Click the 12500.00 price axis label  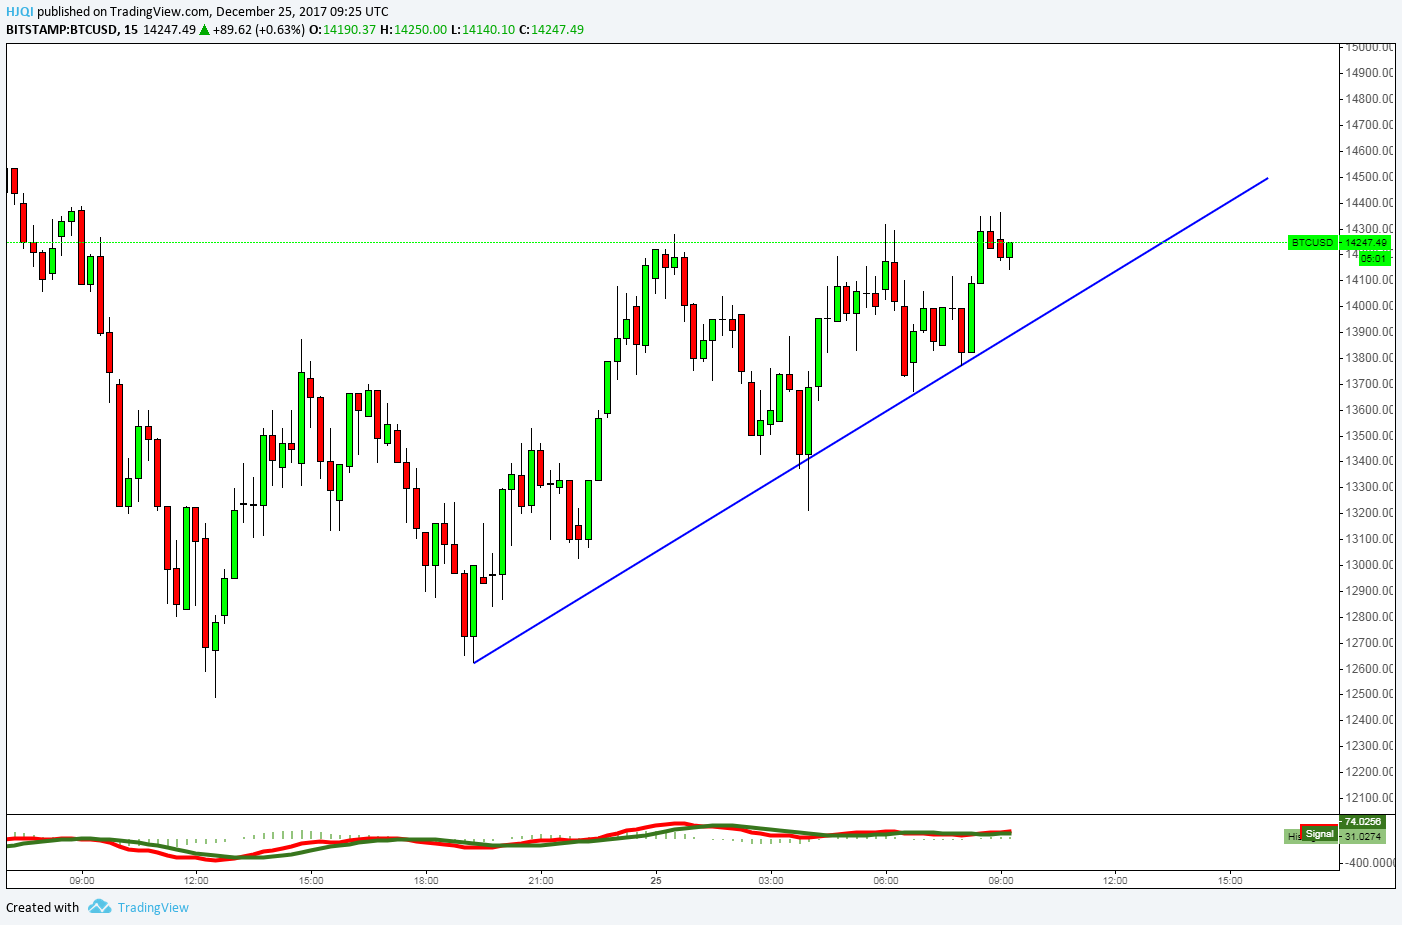pos(1369,694)
